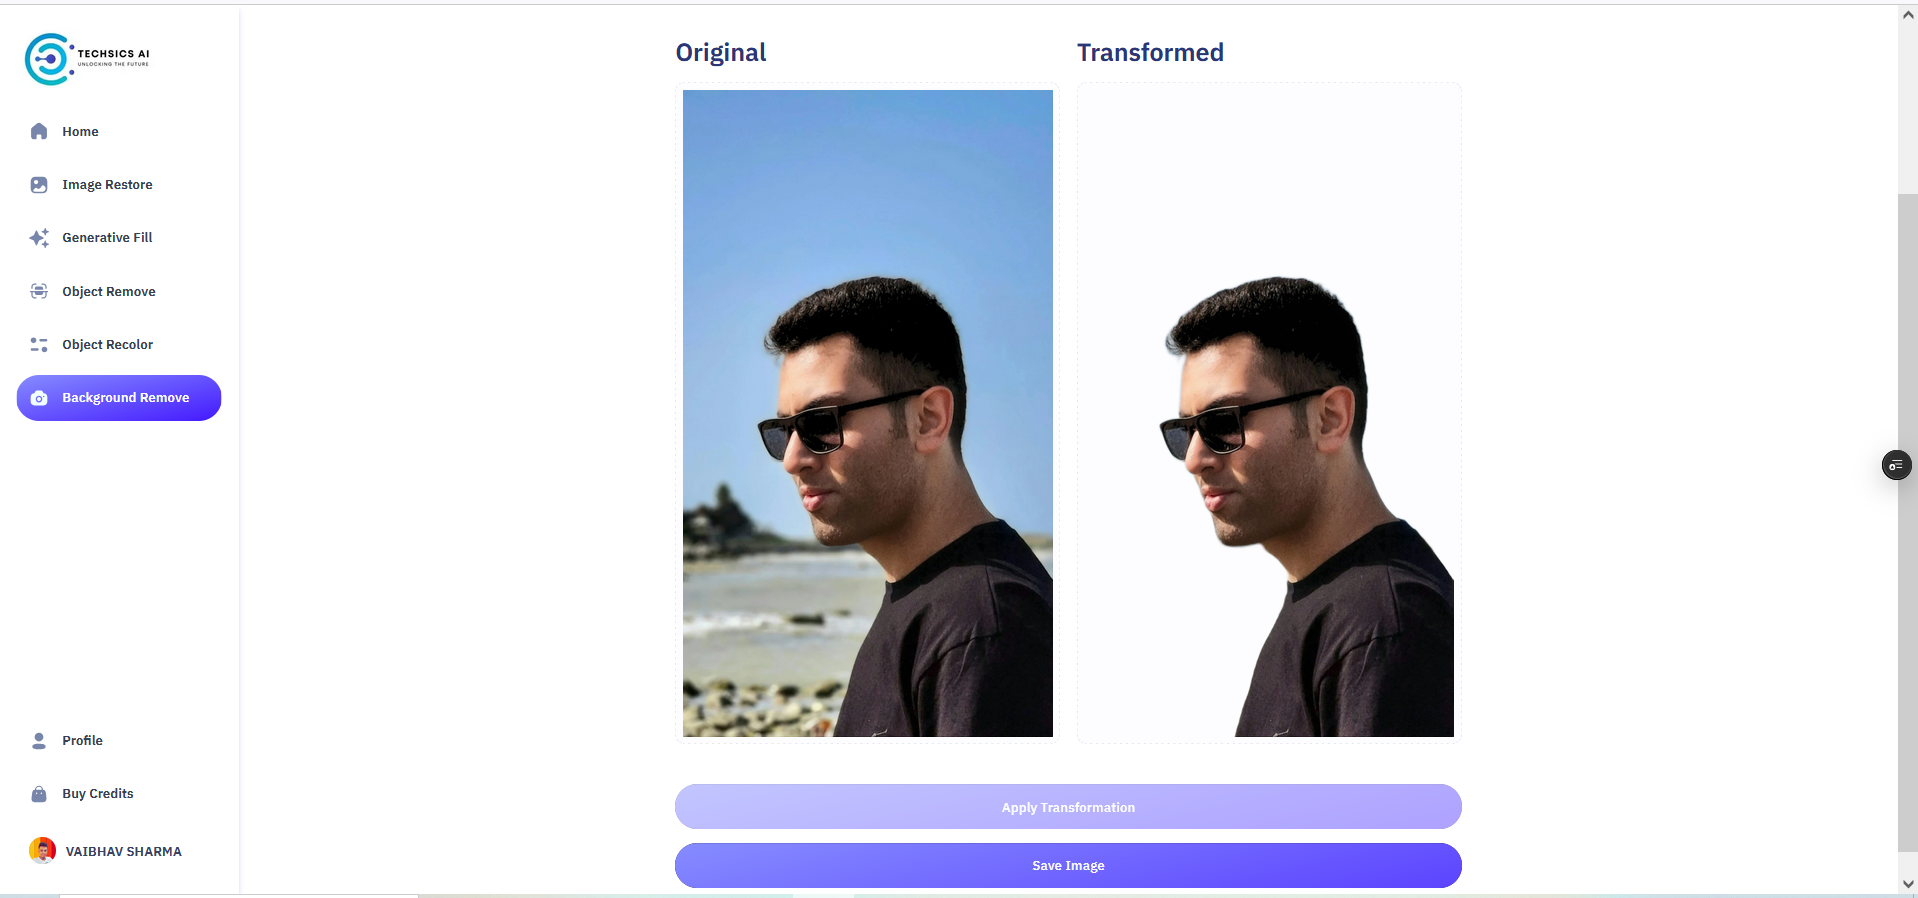Image resolution: width=1918 pixels, height=898 pixels.
Task: Click the Vaibhav Sharma user avatar
Action: 42,850
